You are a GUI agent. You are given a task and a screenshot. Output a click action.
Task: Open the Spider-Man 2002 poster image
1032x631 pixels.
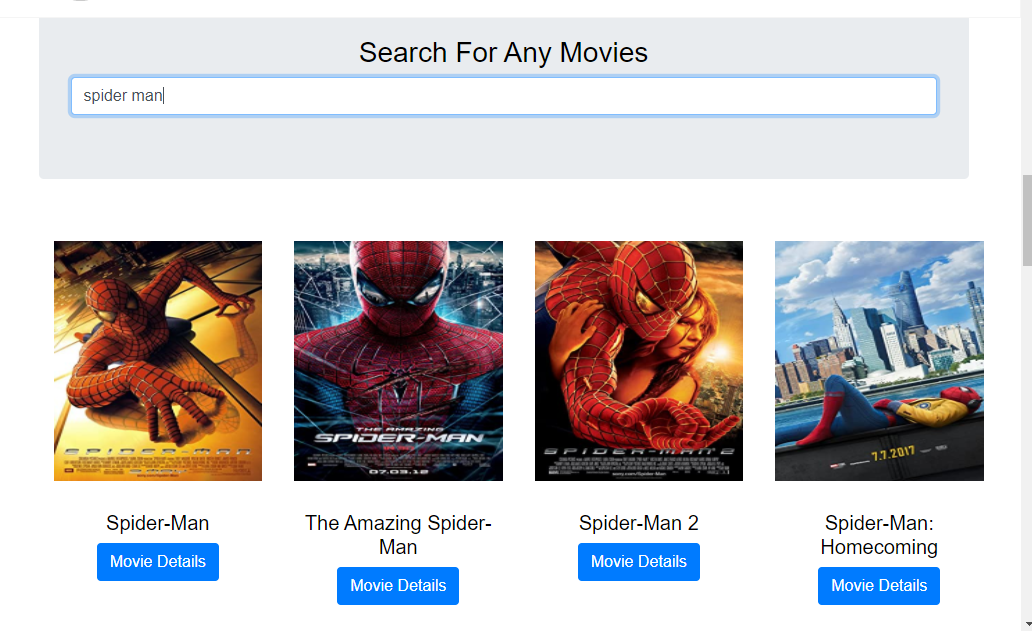click(x=158, y=361)
